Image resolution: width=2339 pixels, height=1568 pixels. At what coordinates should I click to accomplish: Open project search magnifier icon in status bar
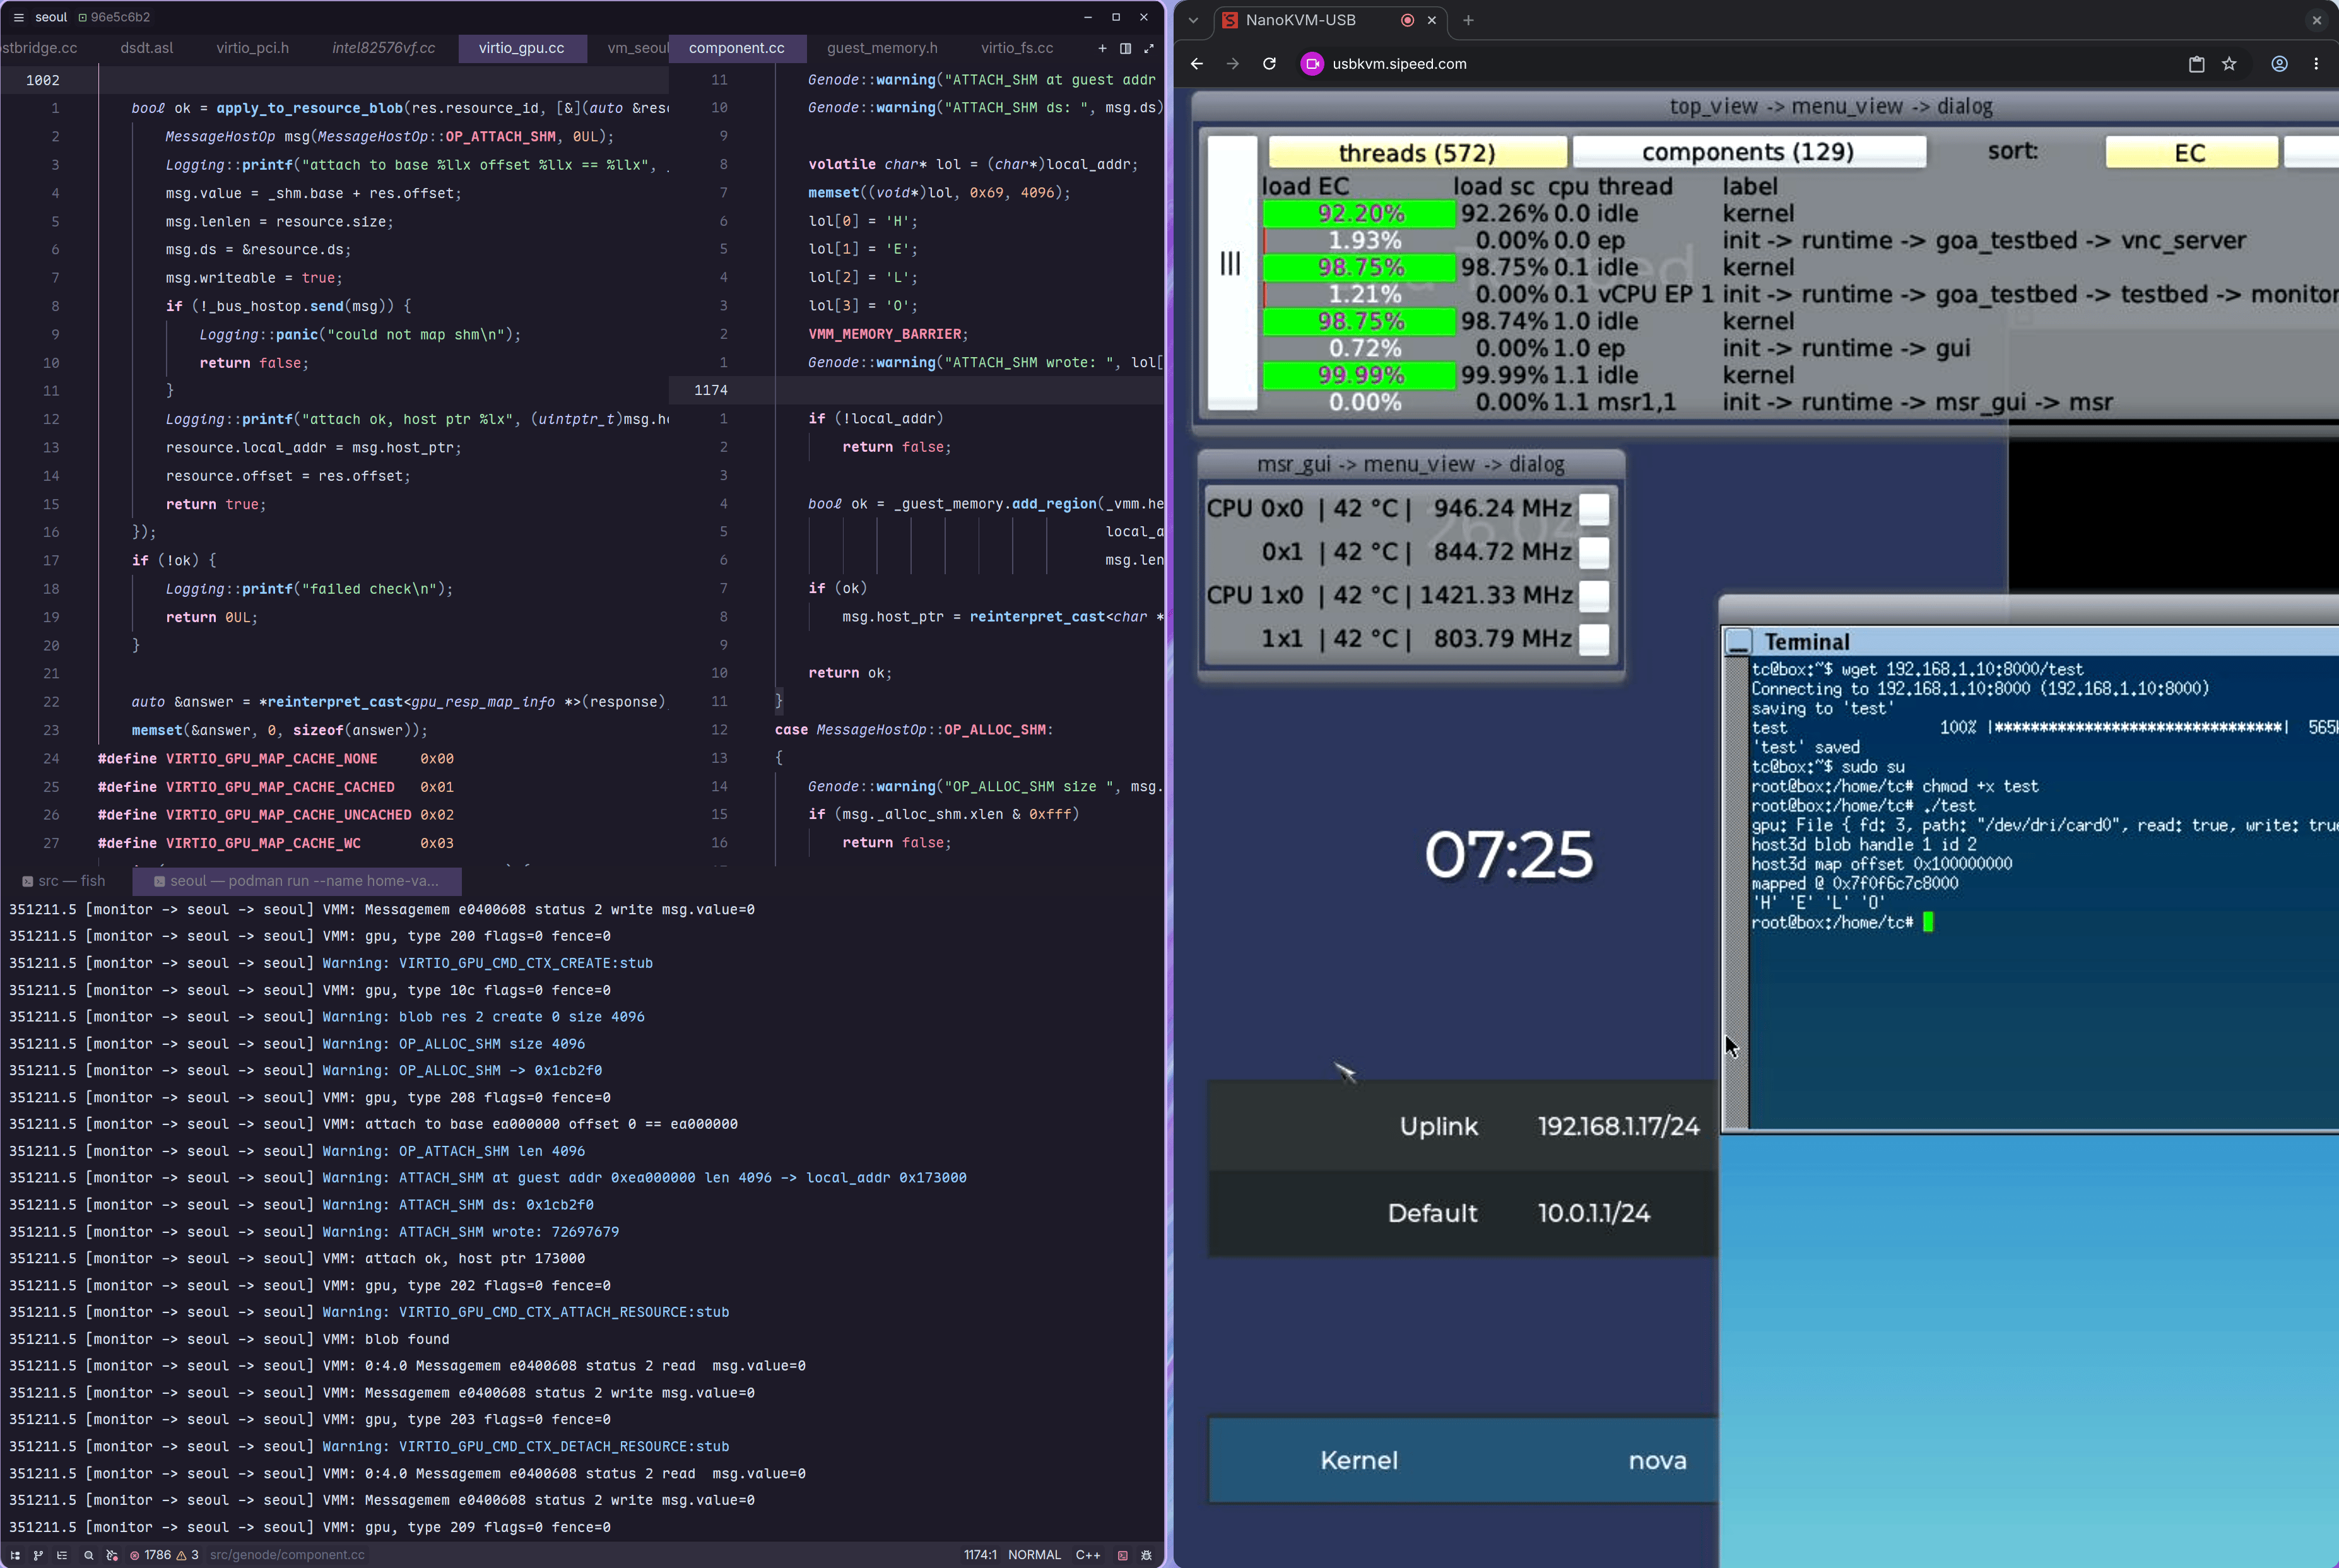(88, 1555)
